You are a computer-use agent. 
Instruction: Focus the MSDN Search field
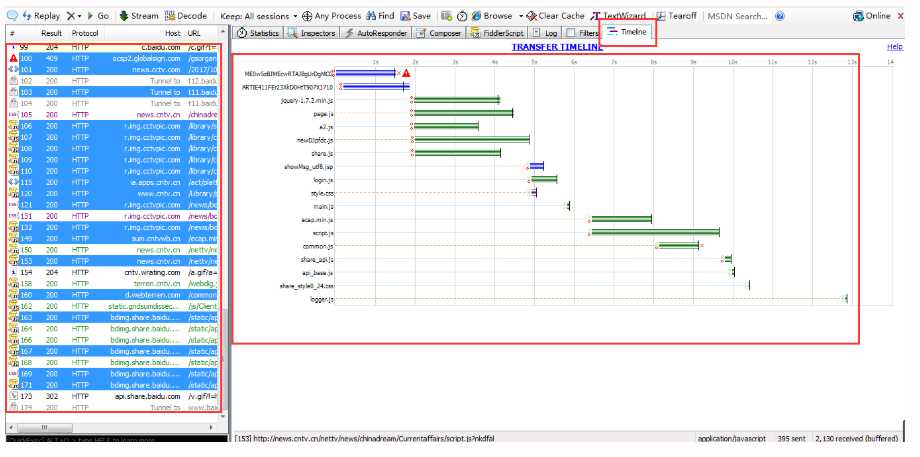(x=738, y=16)
